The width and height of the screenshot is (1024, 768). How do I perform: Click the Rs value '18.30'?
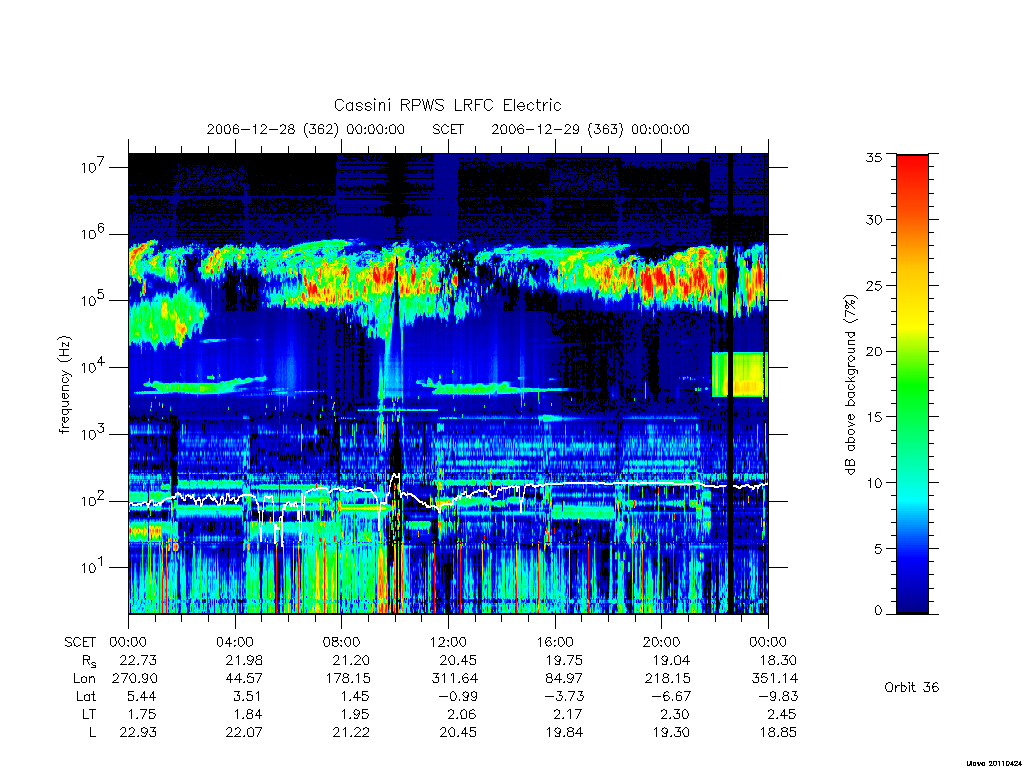click(x=778, y=660)
